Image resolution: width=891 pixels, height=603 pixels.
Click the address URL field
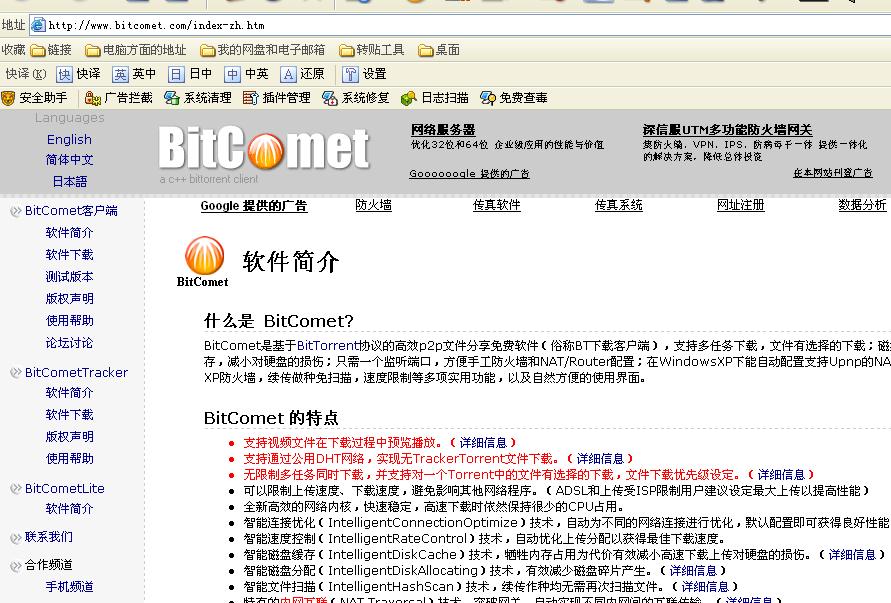click(460, 25)
